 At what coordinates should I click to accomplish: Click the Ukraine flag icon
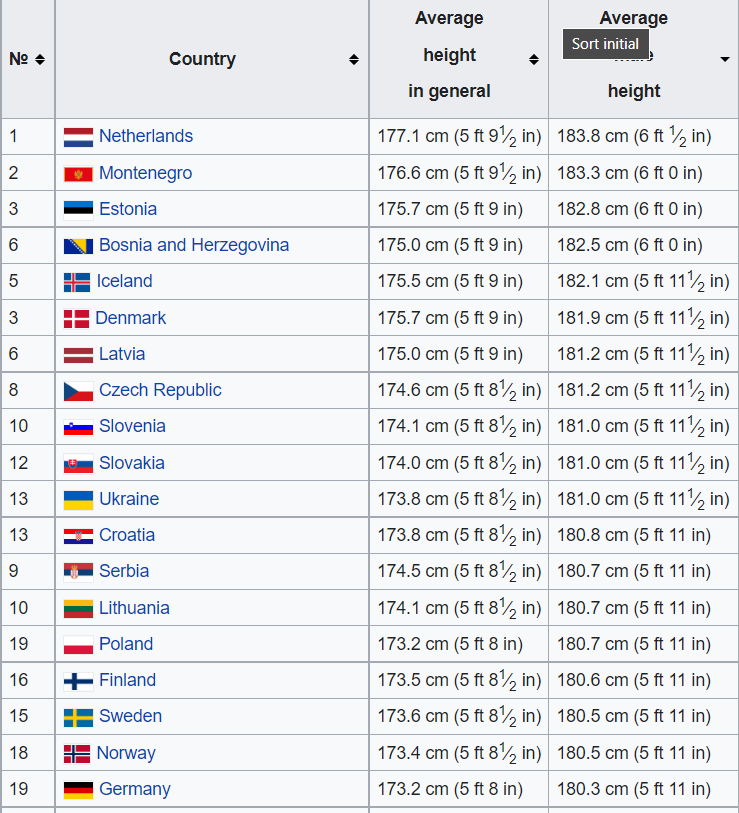(x=78, y=500)
